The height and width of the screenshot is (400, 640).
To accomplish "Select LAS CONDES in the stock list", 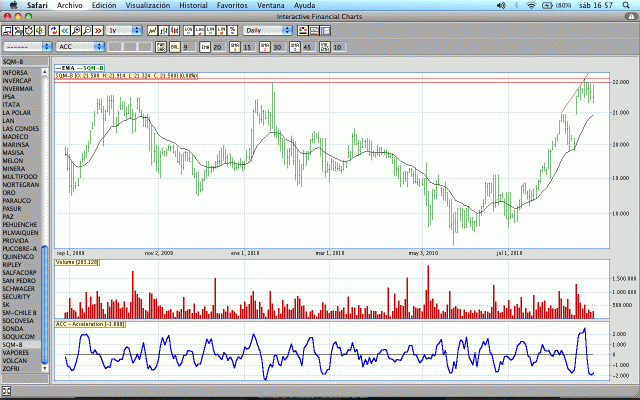I will (x=21, y=128).
